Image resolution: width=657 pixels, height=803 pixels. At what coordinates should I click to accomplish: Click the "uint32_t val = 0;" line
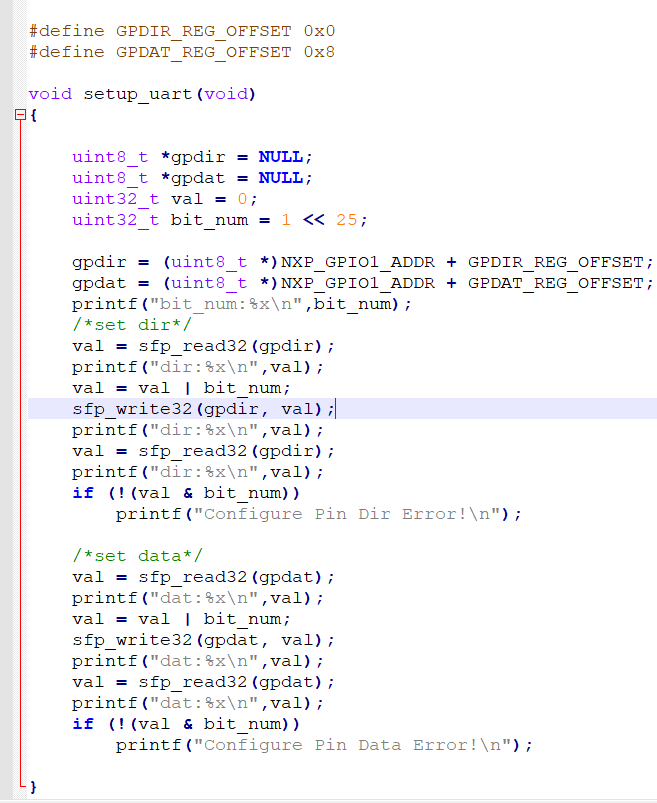164,199
